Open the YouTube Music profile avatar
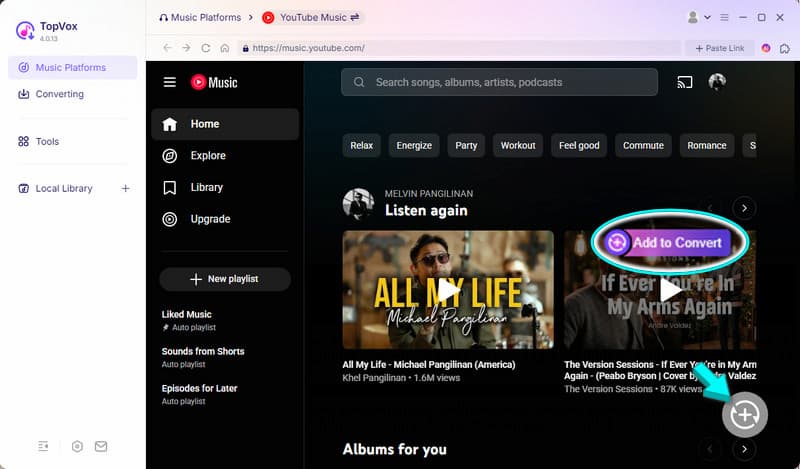The width and height of the screenshot is (800, 469). click(717, 82)
